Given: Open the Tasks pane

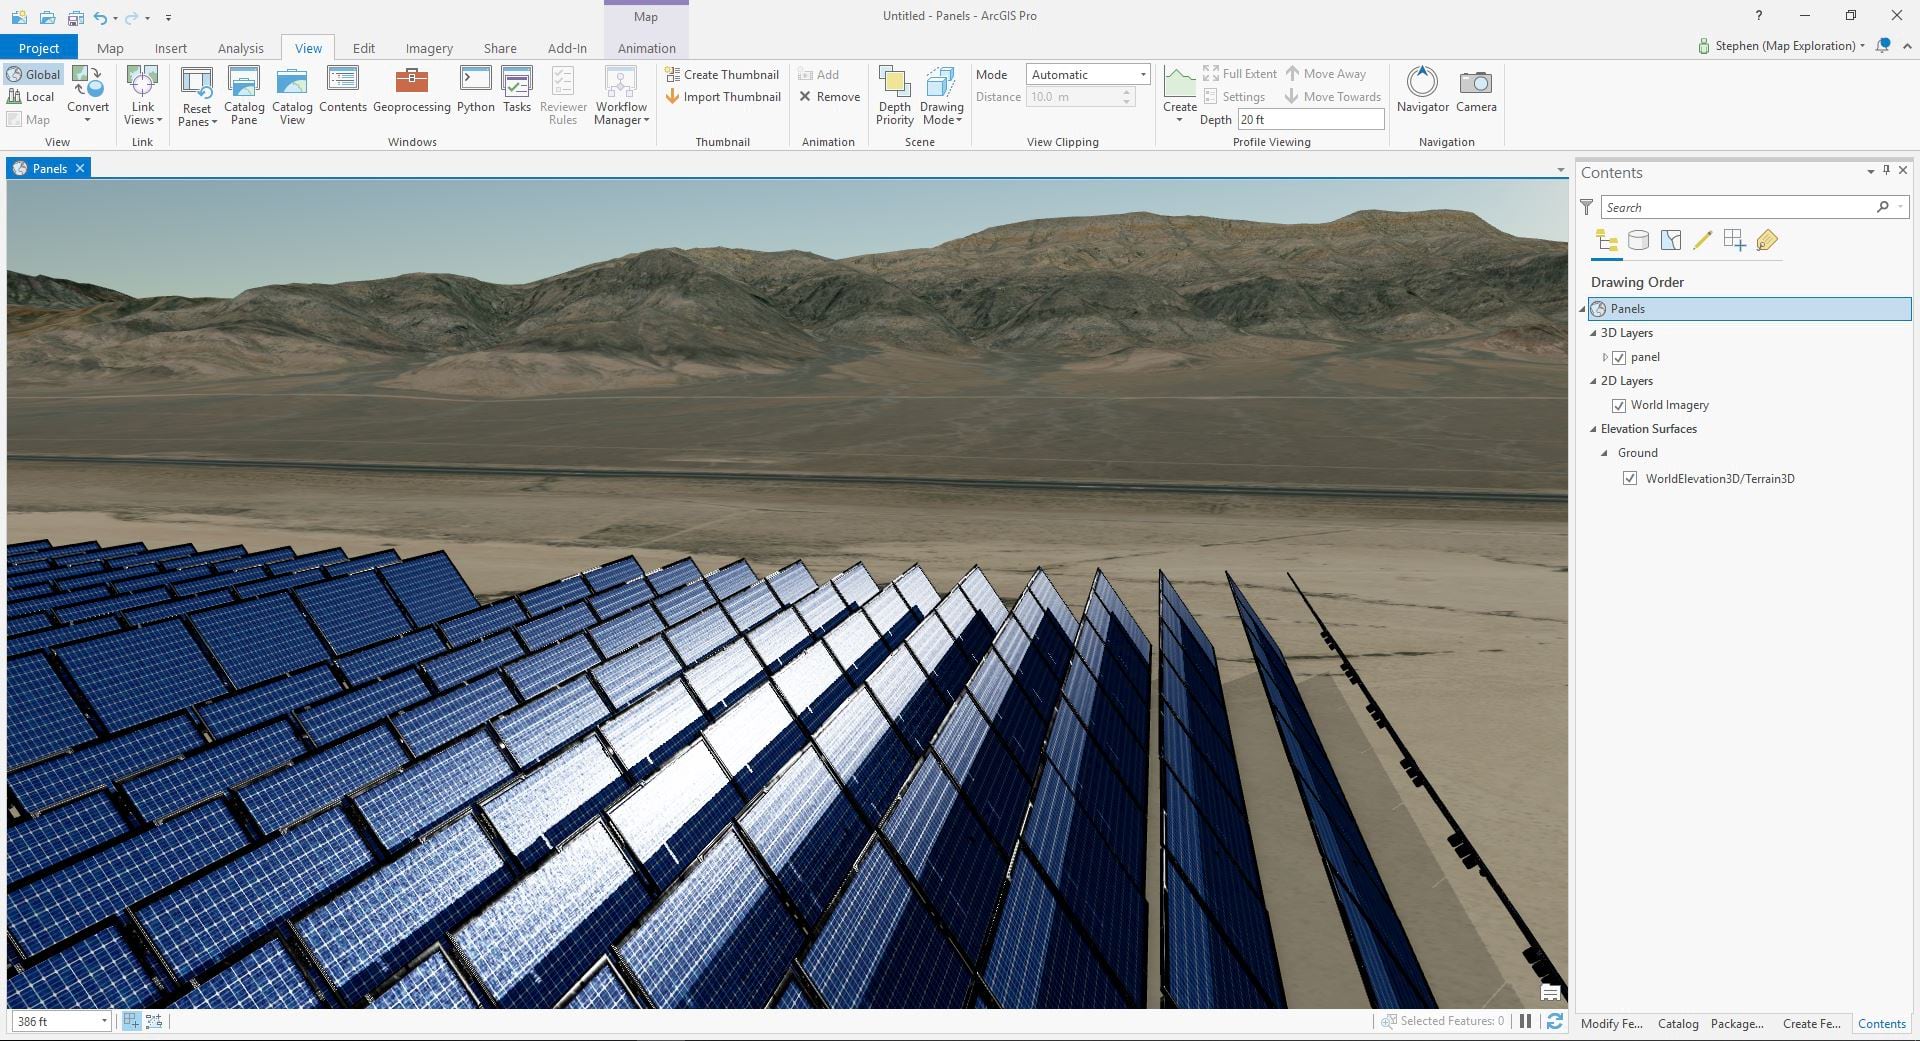Looking at the screenshot, I should click(x=517, y=90).
